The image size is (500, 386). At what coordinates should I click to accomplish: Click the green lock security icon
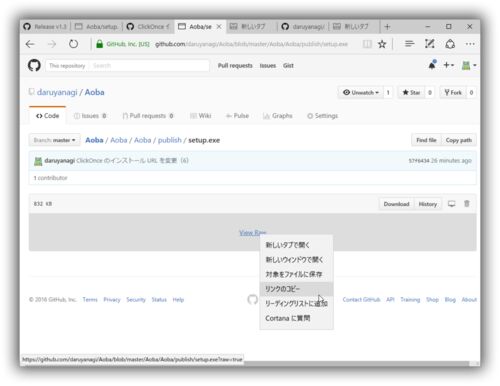(99, 44)
